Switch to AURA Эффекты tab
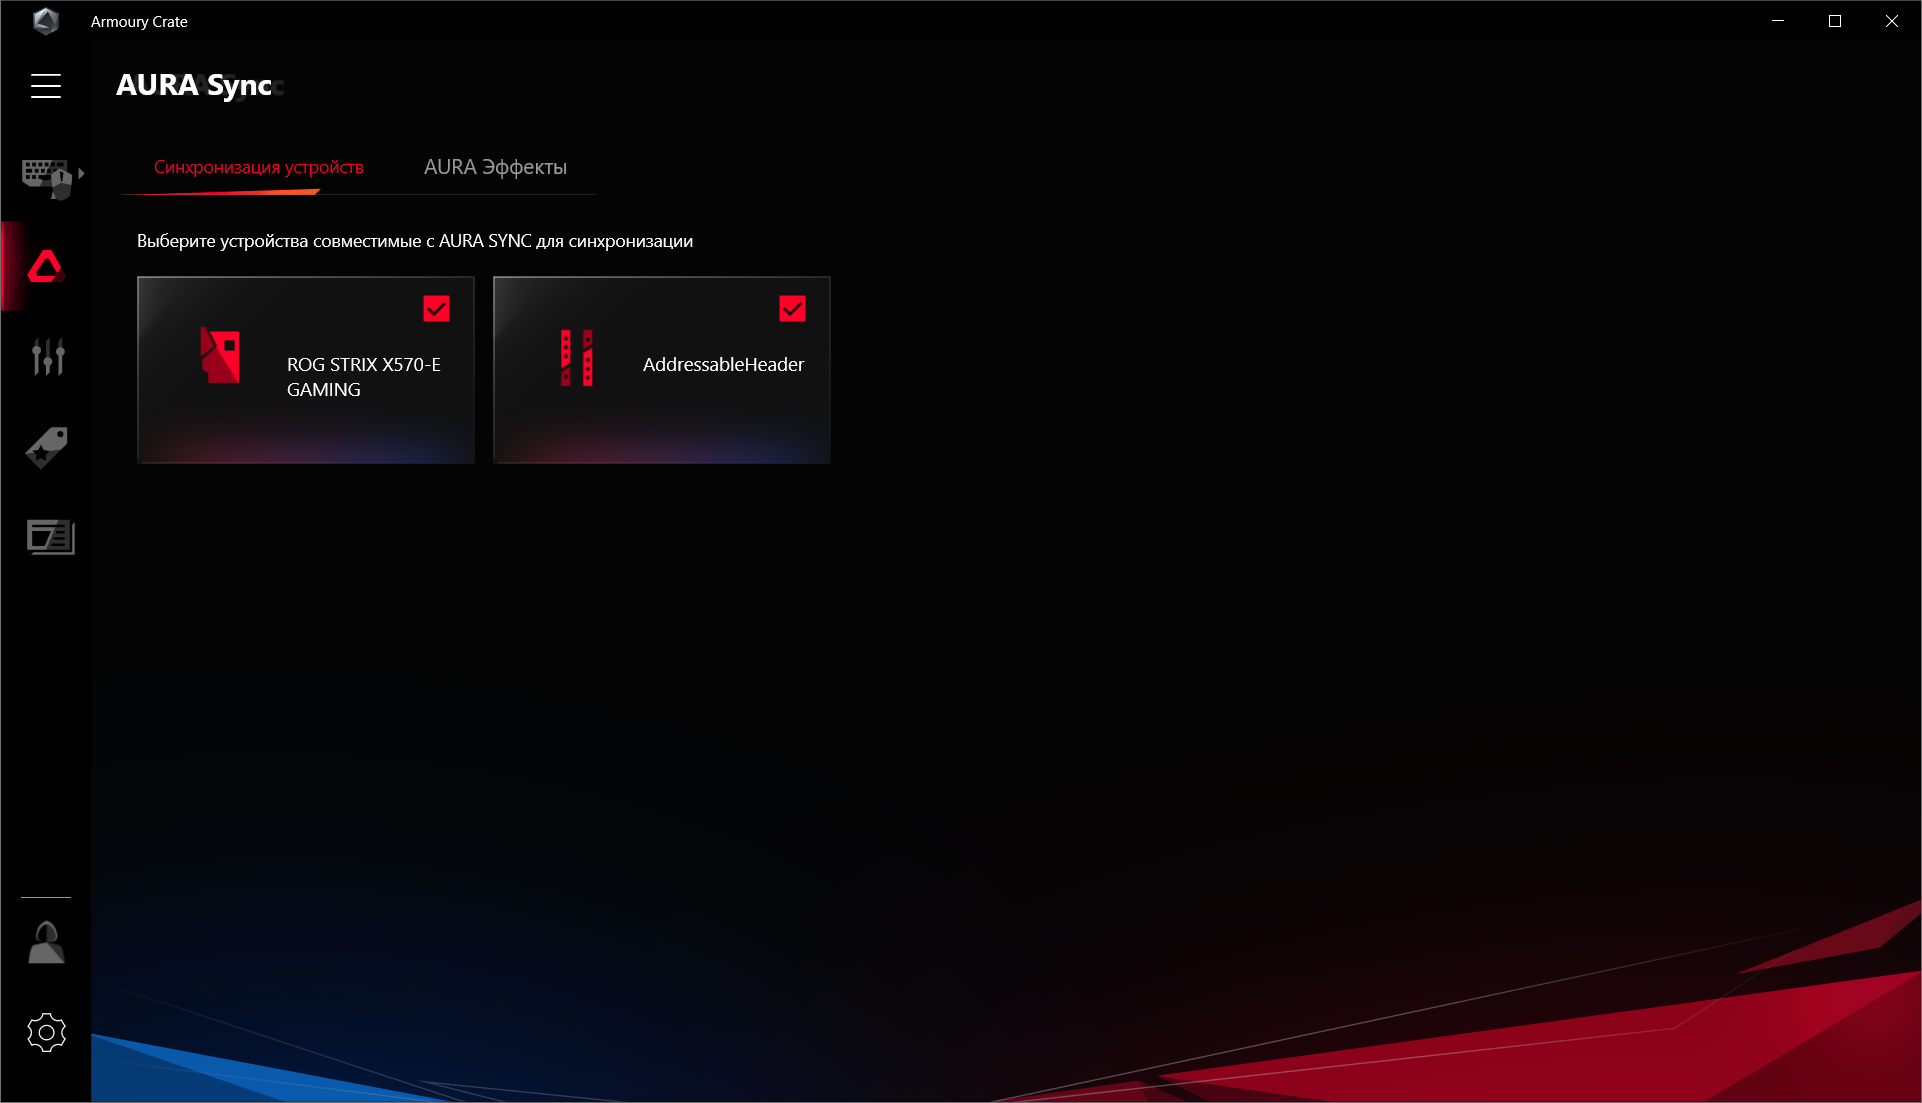Viewport: 1922px width, 1103px height. [495, 167]
